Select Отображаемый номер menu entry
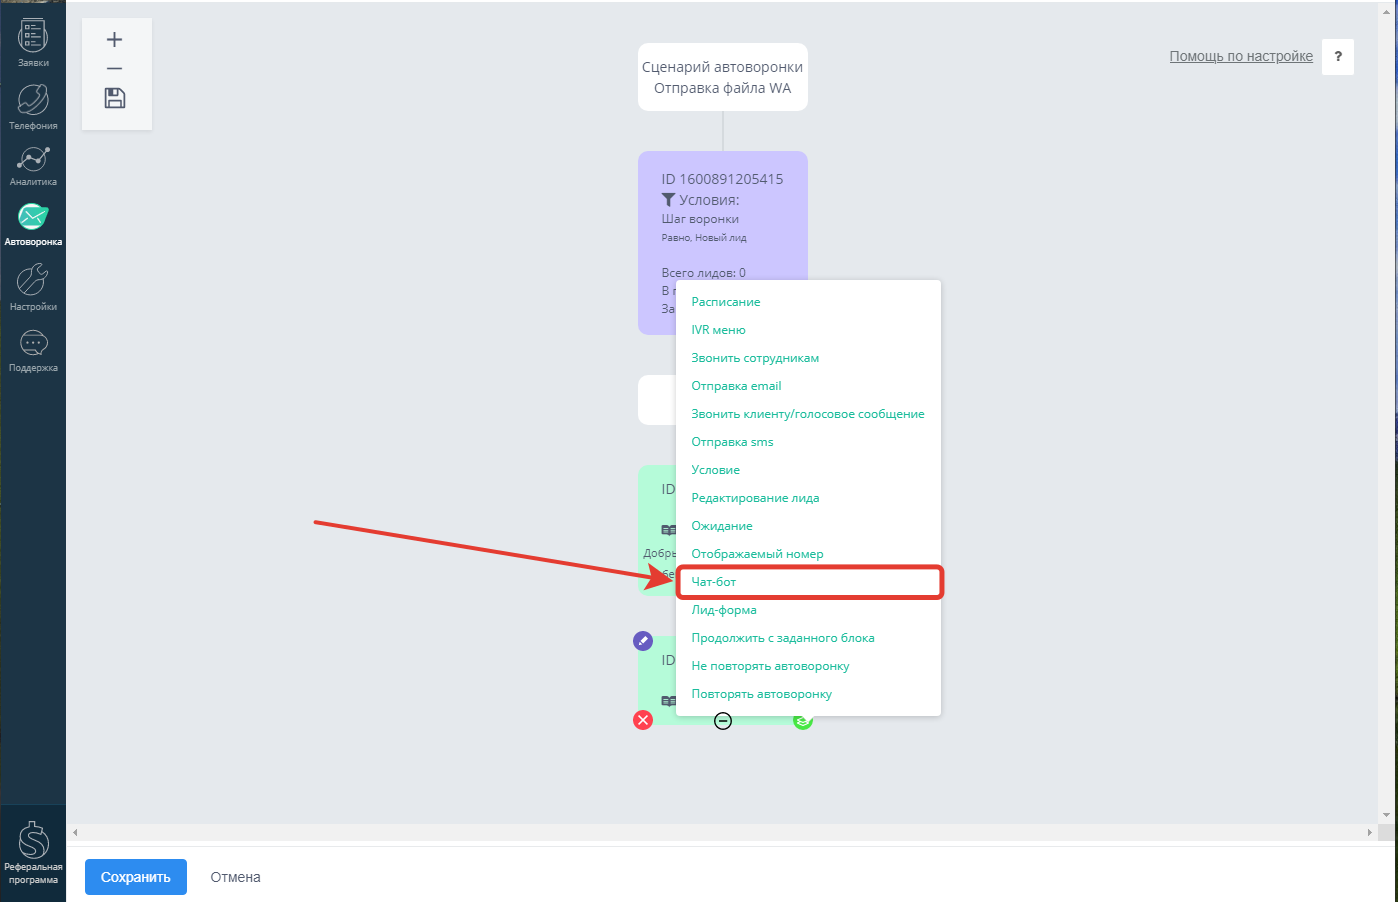 coord(757,554)
